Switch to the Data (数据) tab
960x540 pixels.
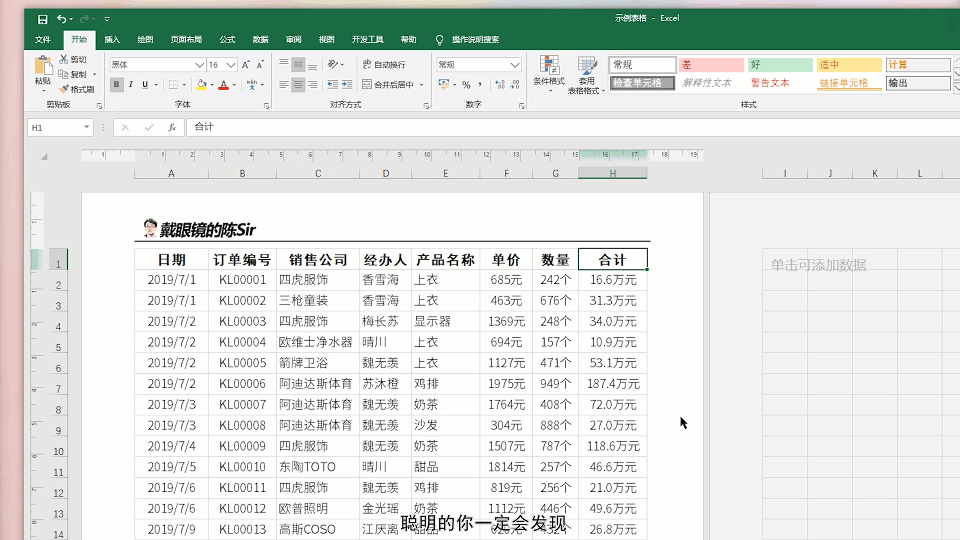coord(260,40)
